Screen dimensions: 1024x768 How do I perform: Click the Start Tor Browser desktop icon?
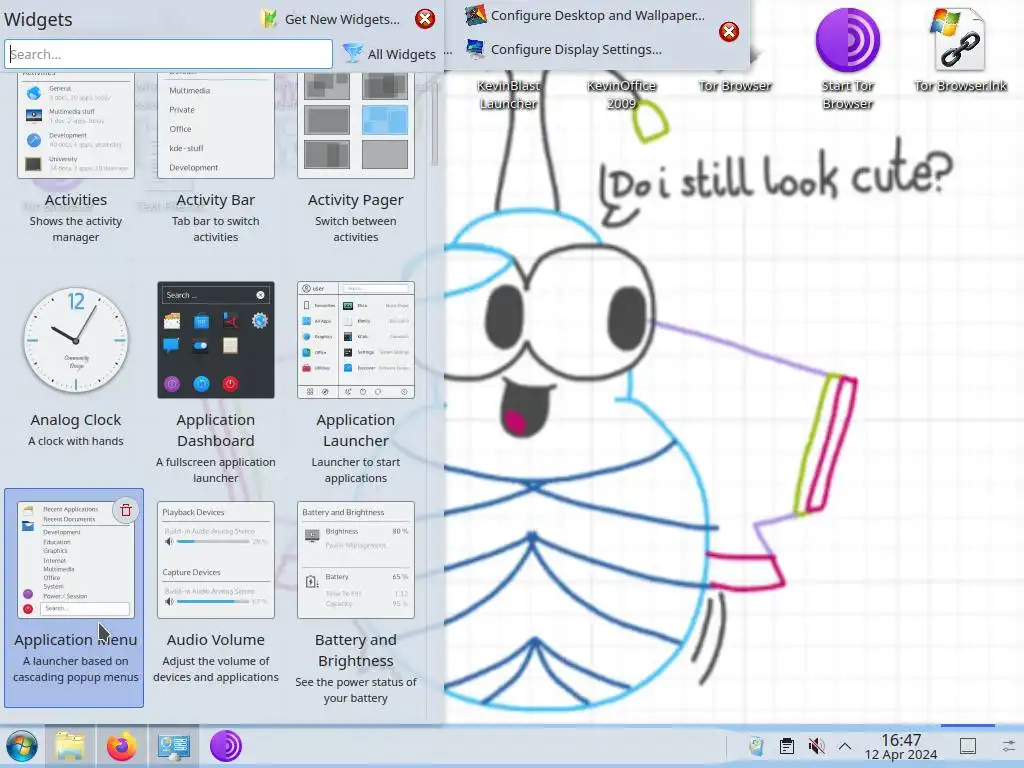[x=848, y=59]
